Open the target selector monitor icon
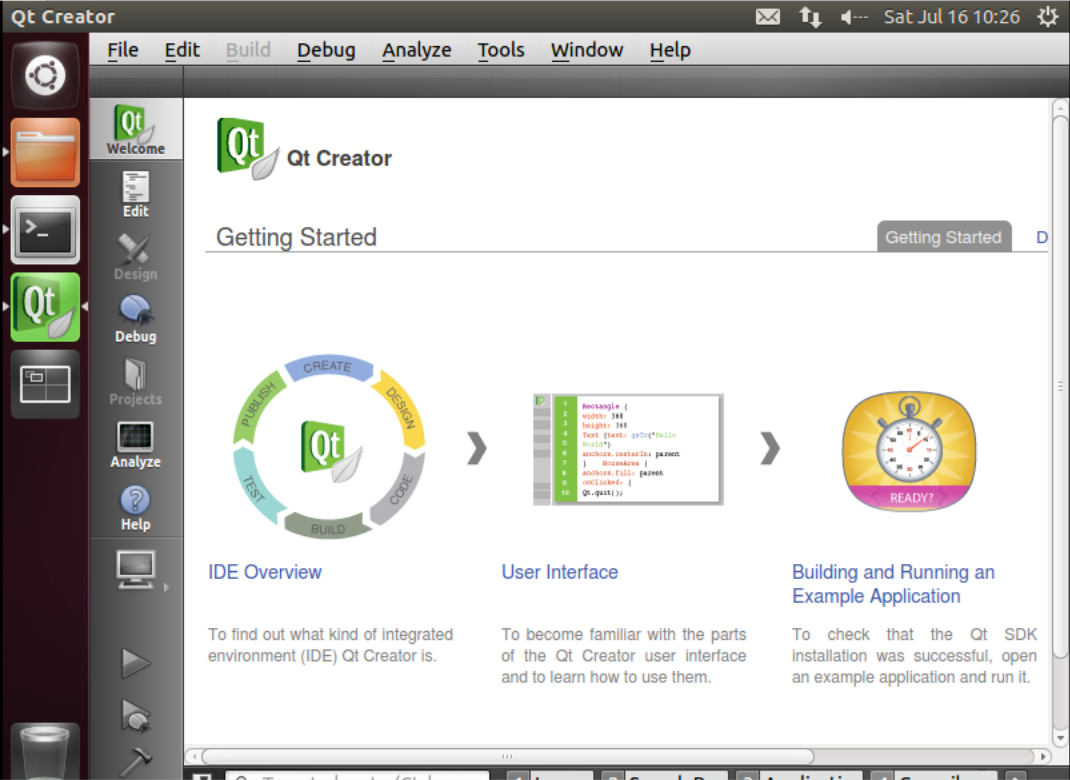 (136, 570)
